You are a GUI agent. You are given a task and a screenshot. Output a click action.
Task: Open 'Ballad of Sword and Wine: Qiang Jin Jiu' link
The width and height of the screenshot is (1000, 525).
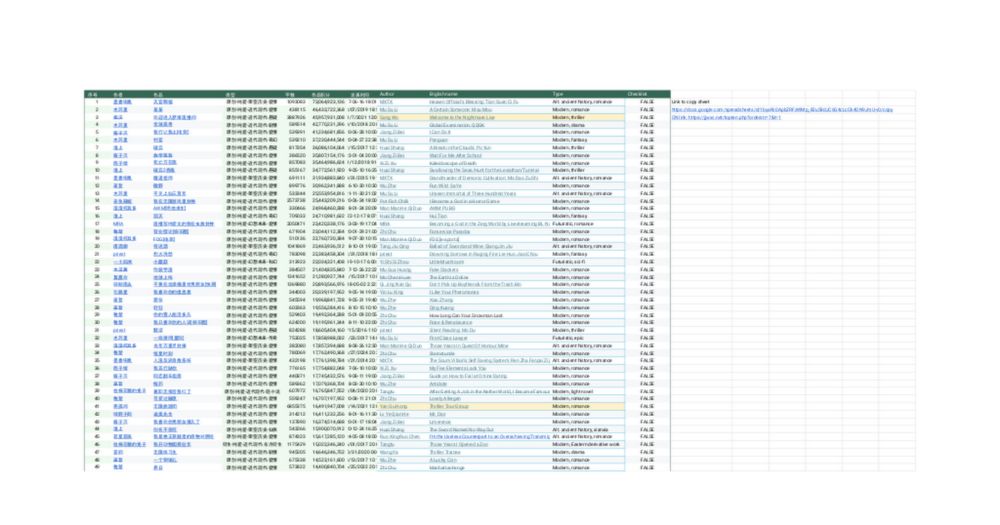pyautogui.click(x=471, y=246)
